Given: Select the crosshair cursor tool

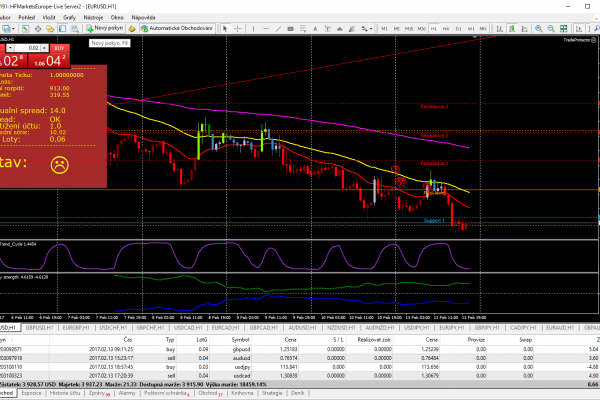Looking at the screenshot, I should point(237,29).
